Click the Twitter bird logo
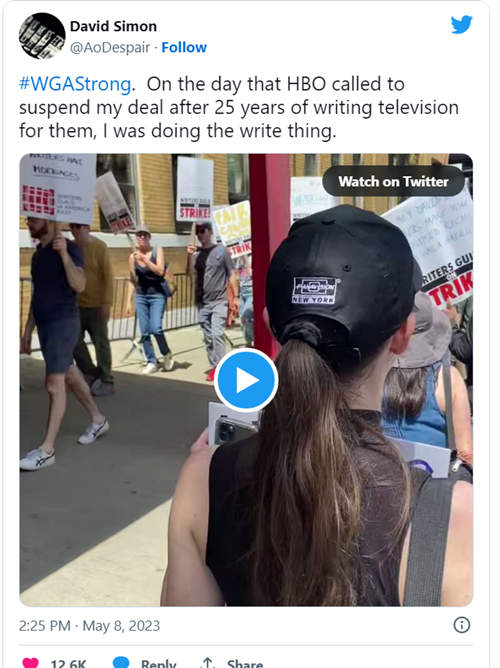500x668 pixels. pos(462,24)
